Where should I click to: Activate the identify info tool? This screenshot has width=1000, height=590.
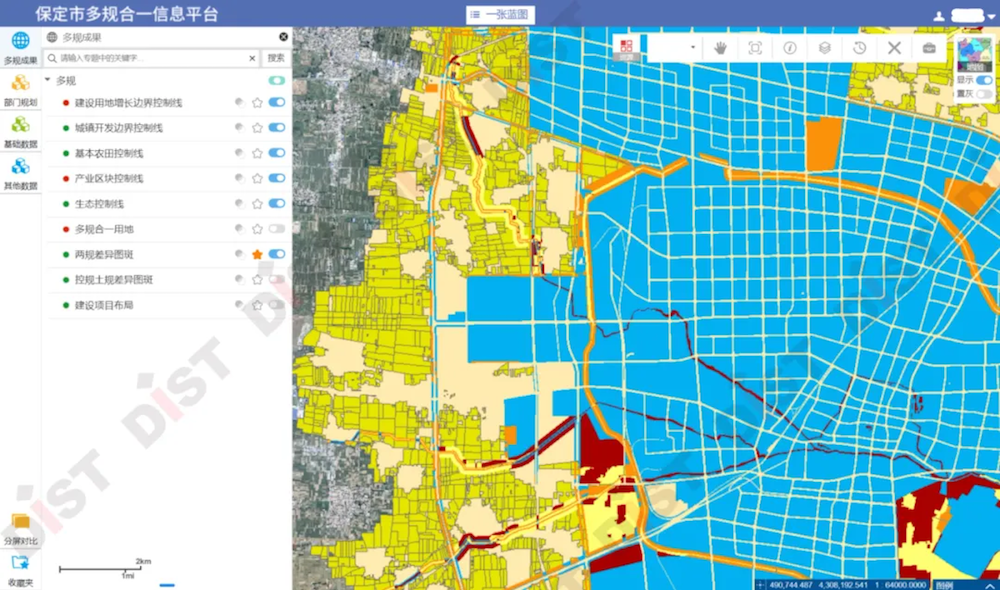click(789, 48)
